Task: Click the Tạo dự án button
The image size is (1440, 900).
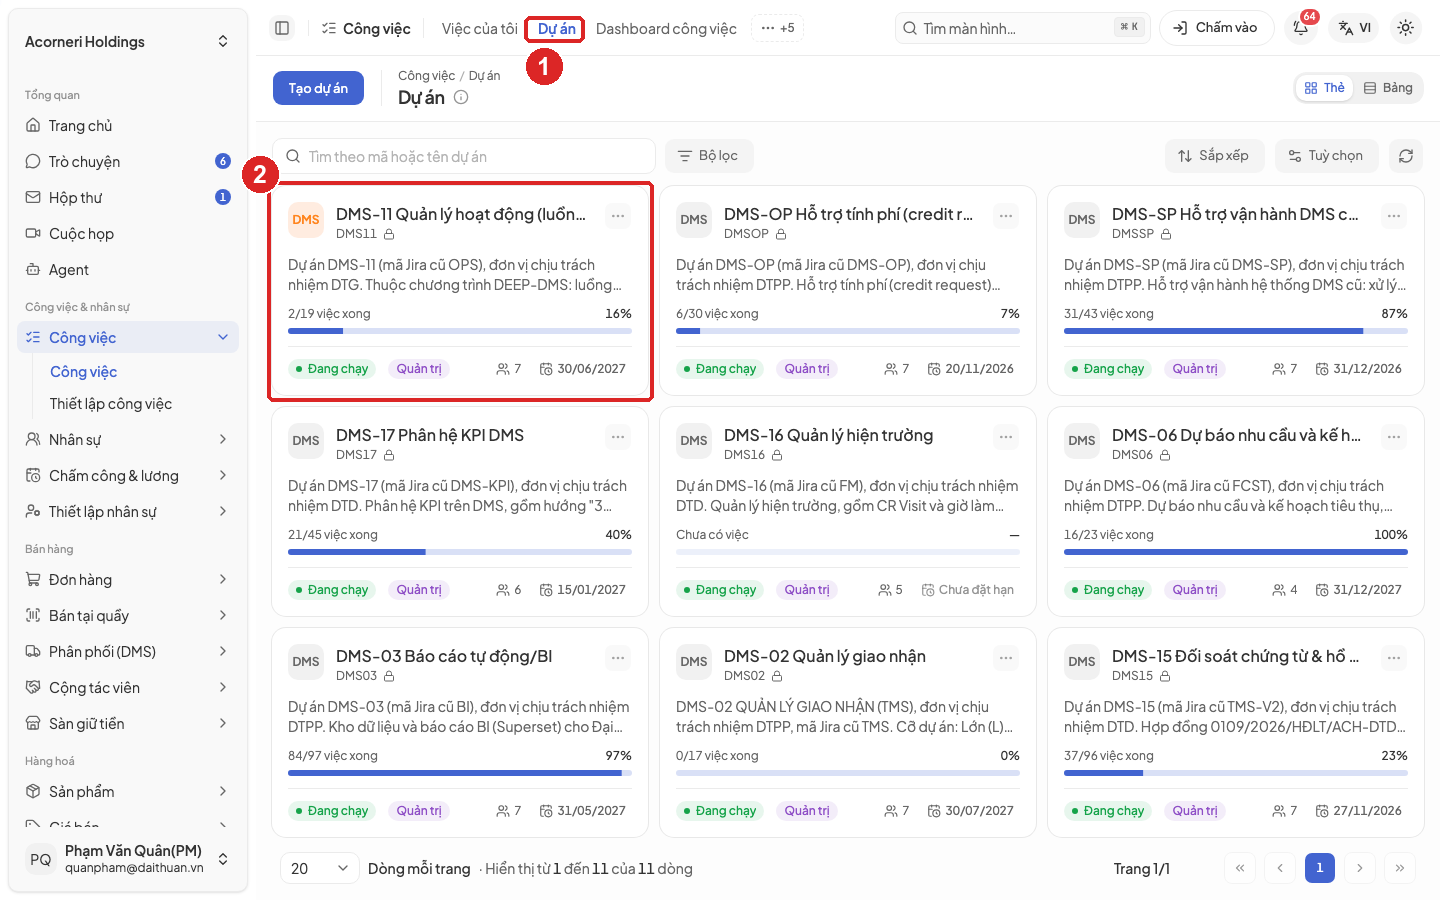Action: [x=318, y=88]
